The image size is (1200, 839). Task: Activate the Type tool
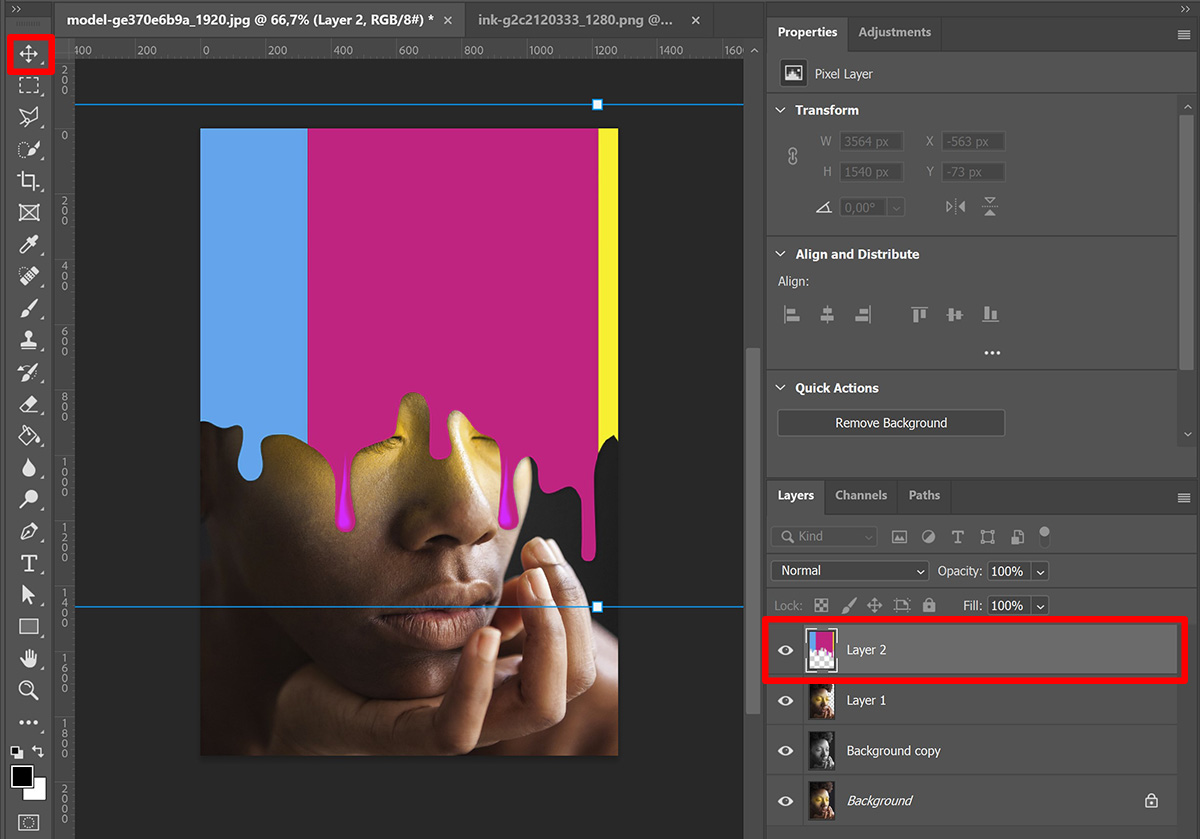tap(27, 563)
